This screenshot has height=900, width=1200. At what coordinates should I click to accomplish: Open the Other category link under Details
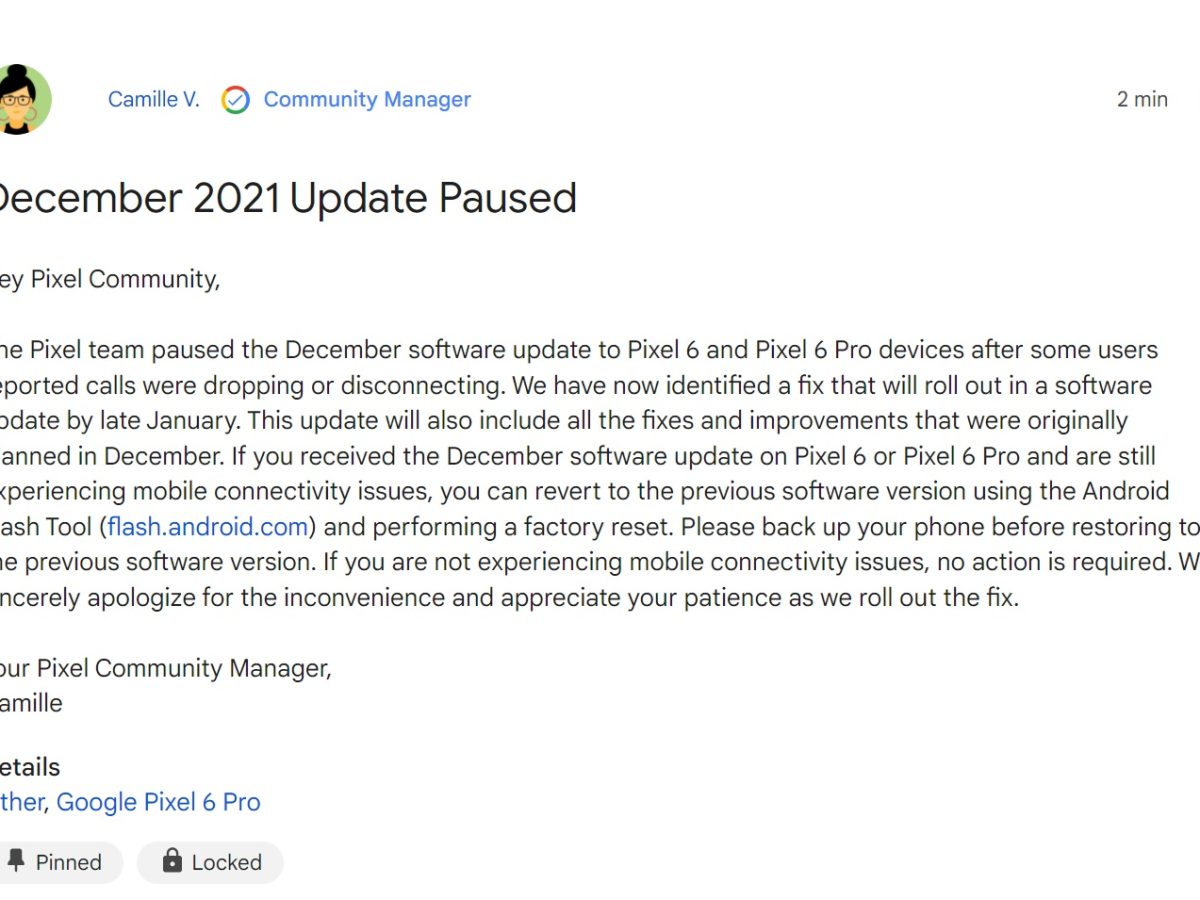coord(21,802)
